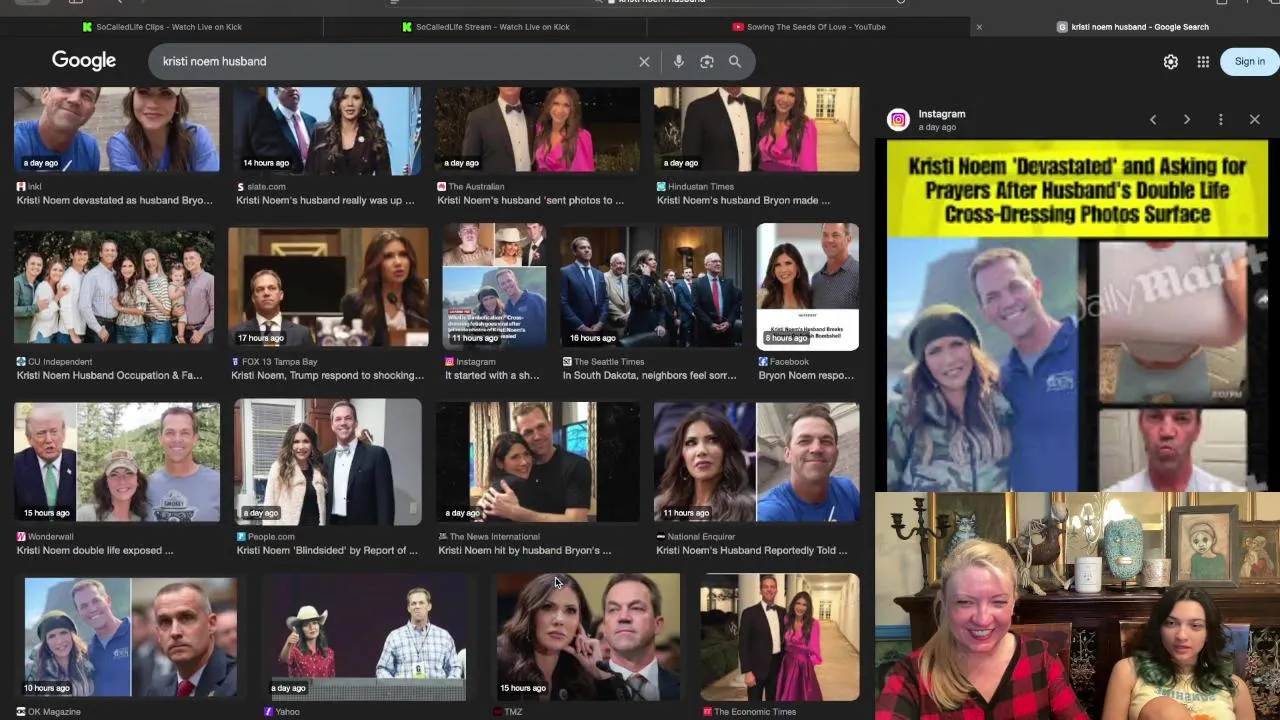Switch to SoCalledLife Clips Kick tab
The image size is (1280, 720).
[x=162, y=27]
